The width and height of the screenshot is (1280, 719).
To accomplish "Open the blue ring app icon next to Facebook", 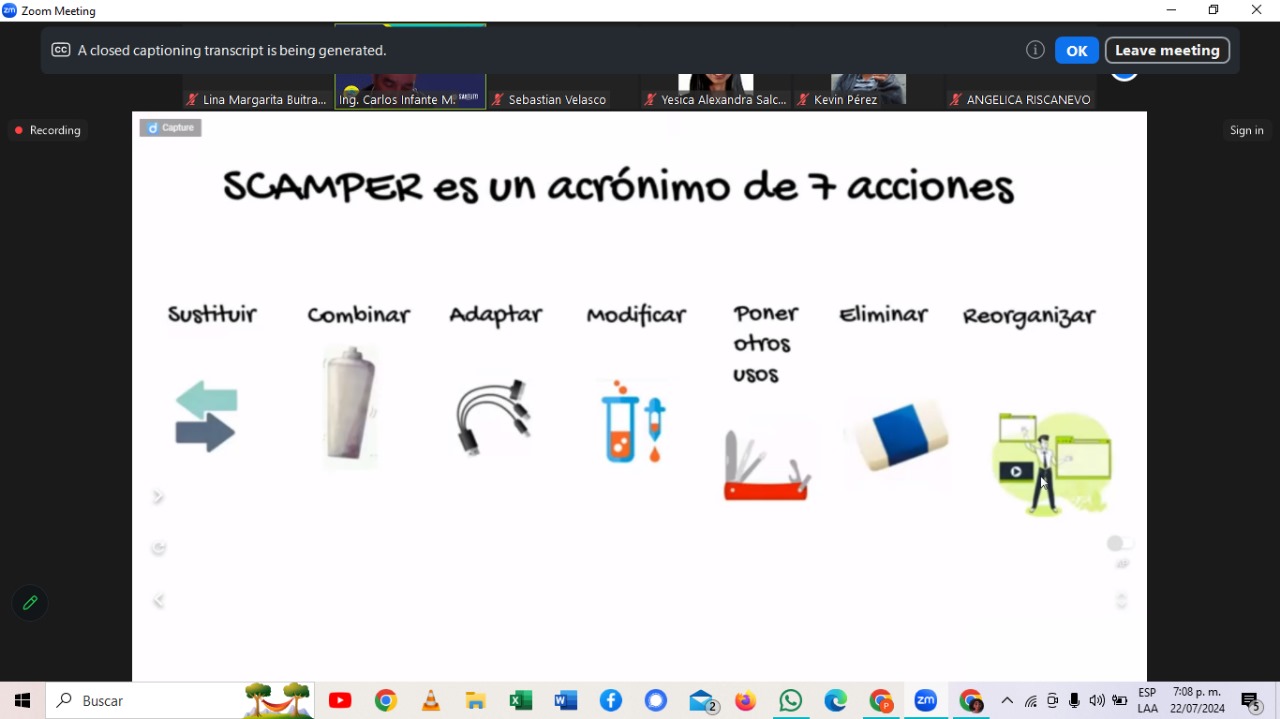I will point(656,701).
